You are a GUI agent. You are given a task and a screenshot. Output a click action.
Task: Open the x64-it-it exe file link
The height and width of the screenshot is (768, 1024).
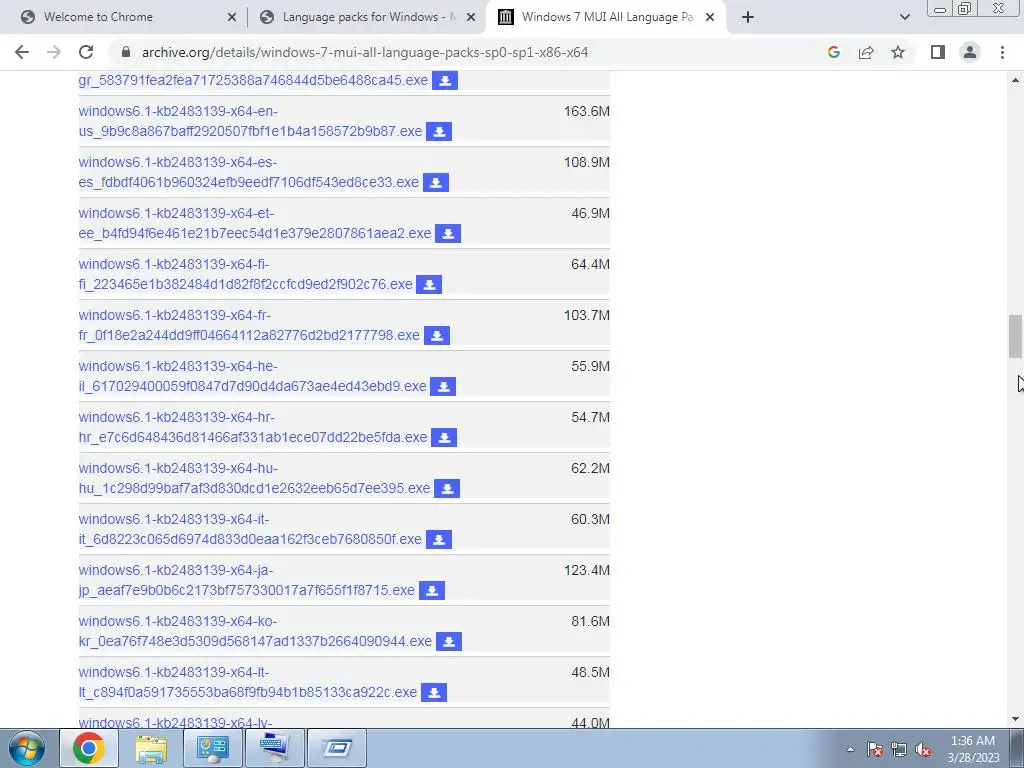250,529
